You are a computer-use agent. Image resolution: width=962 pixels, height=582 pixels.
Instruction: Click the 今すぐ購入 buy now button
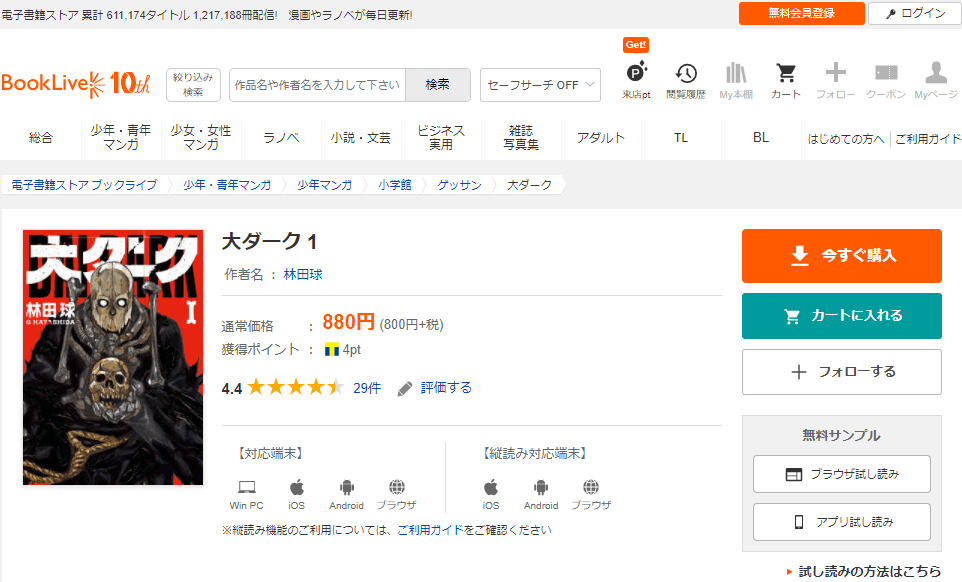[841, 256]
